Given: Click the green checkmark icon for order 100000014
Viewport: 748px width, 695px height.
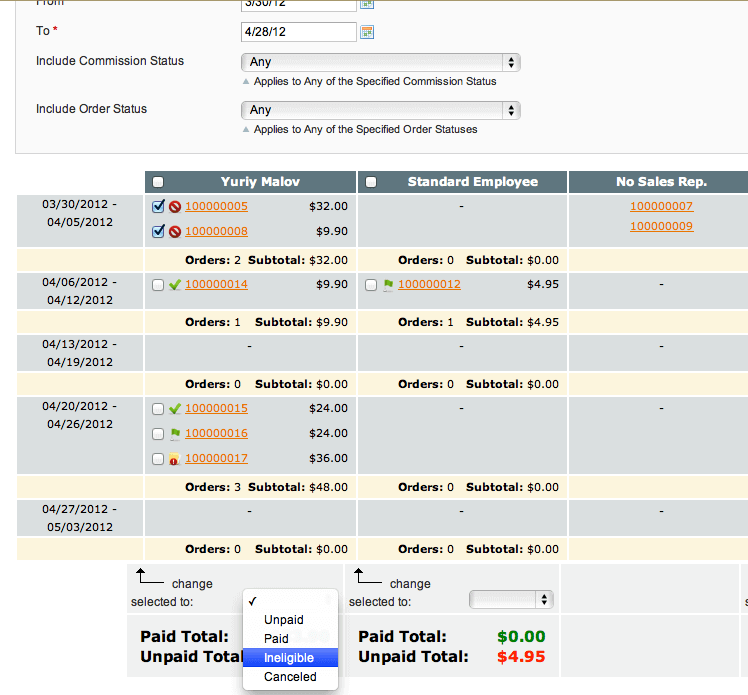Looking at the screenshot, I should (175, 285).
